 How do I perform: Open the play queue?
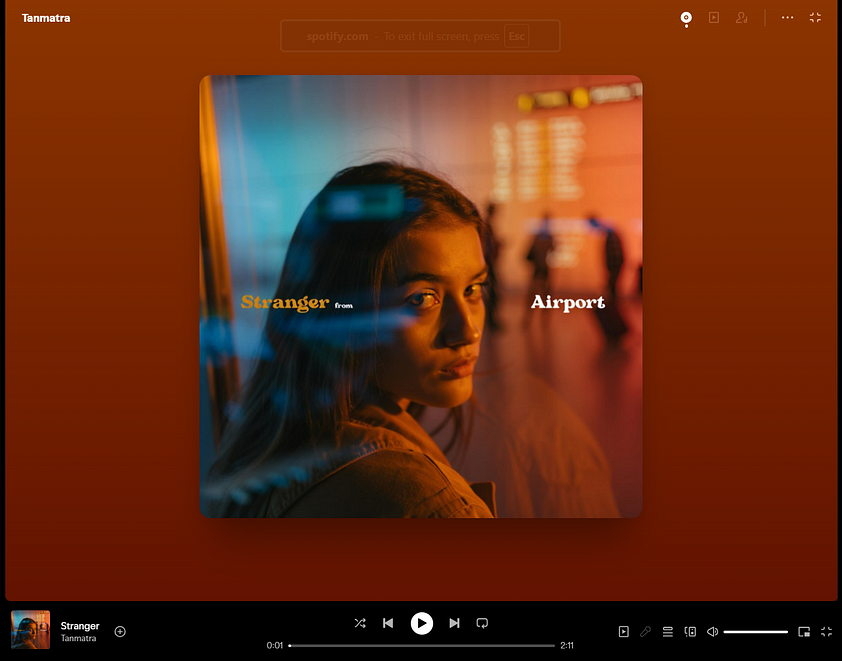click(667, 631)
